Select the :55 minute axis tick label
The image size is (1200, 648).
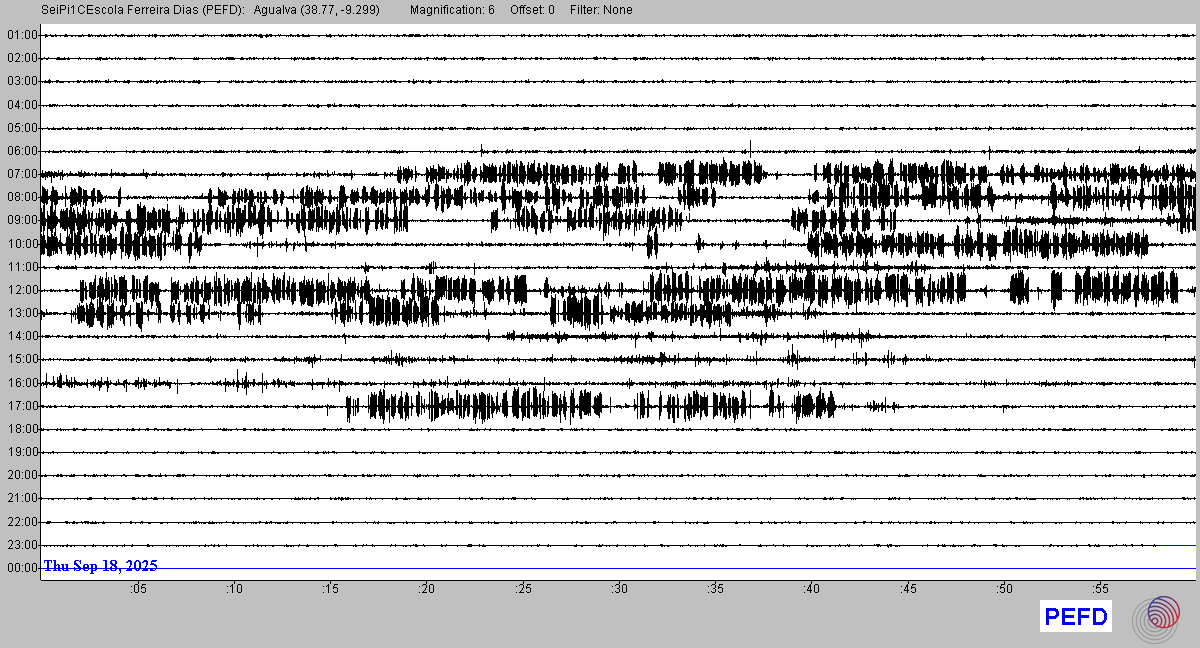click(1100, 589)
